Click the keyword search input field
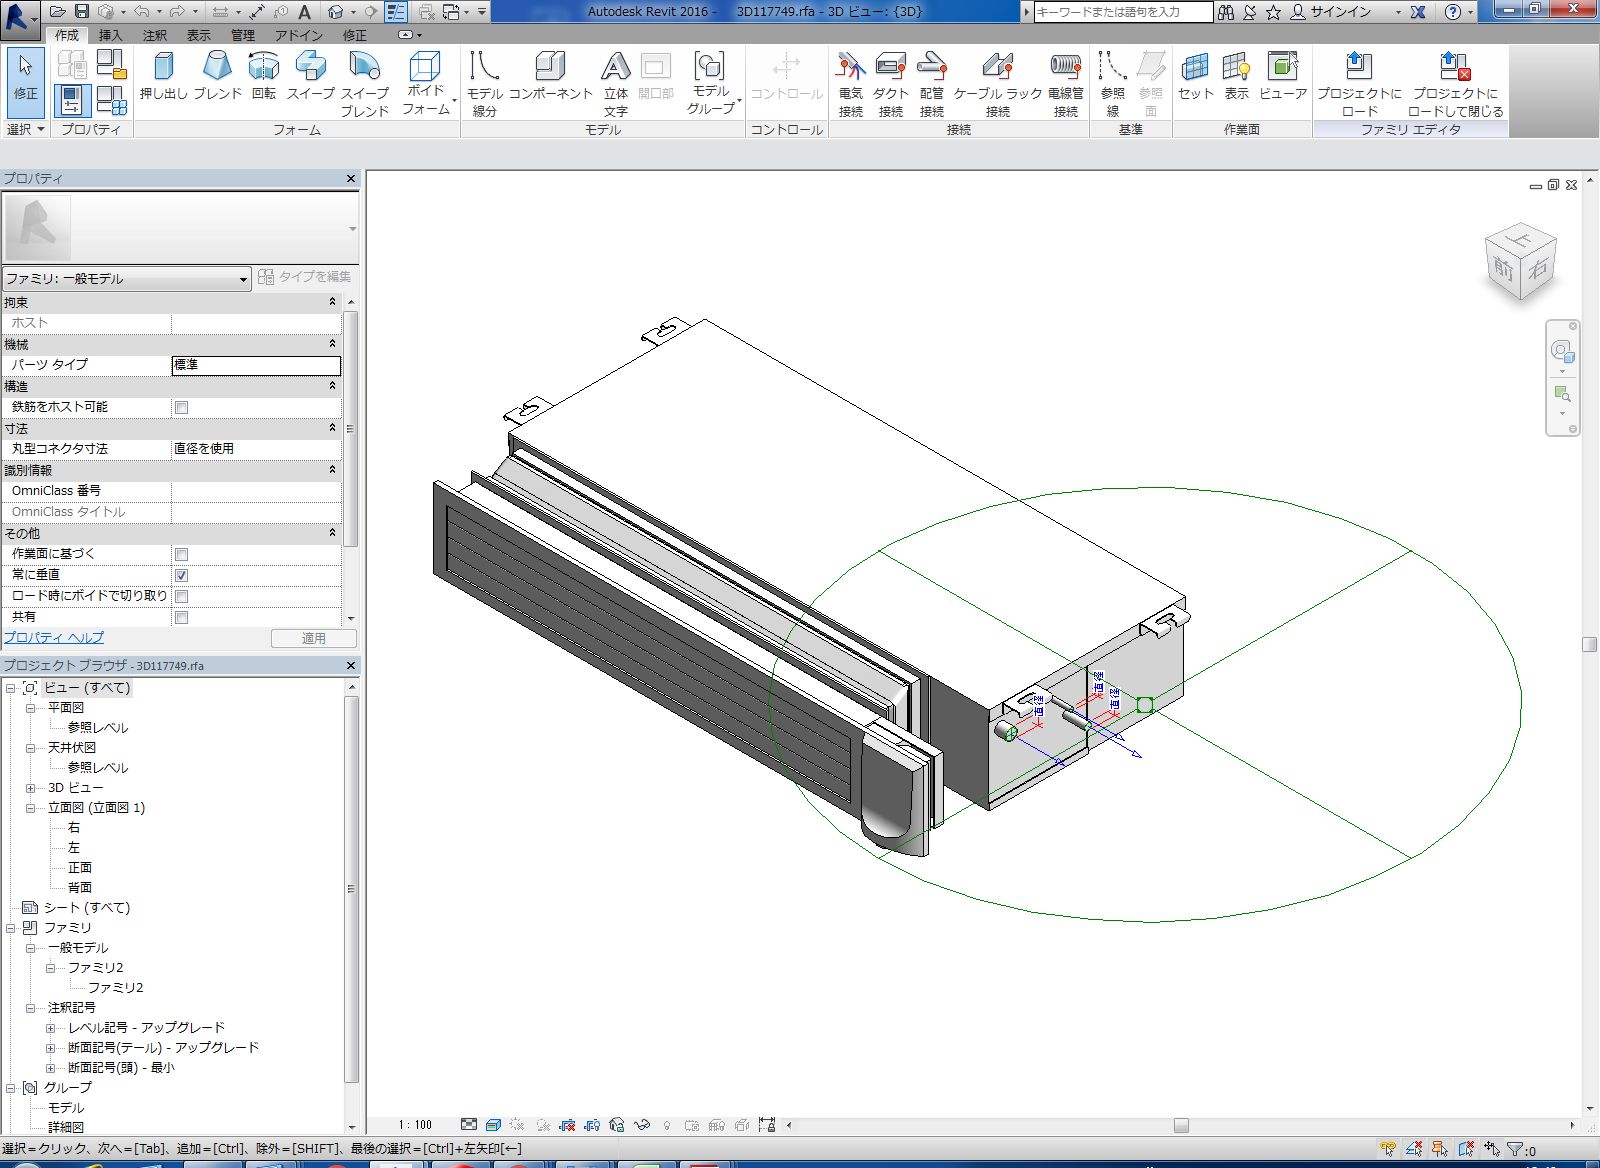This screenshot has height=1168, width=1600. [x=1122, y=12]
